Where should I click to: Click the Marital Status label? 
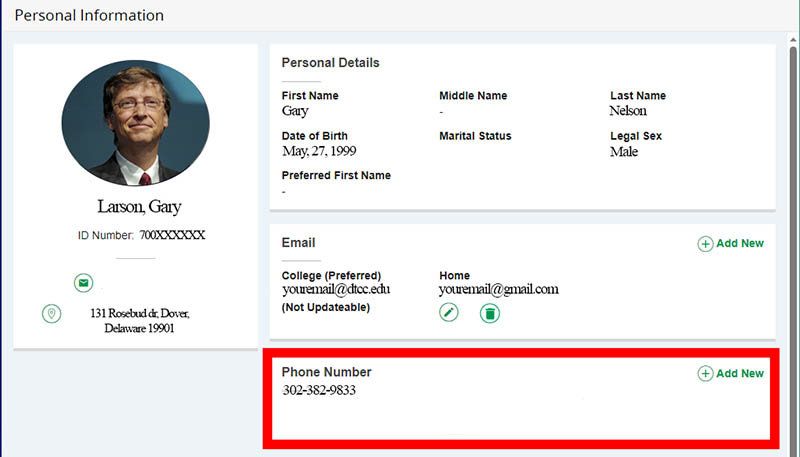coord(475,136)
